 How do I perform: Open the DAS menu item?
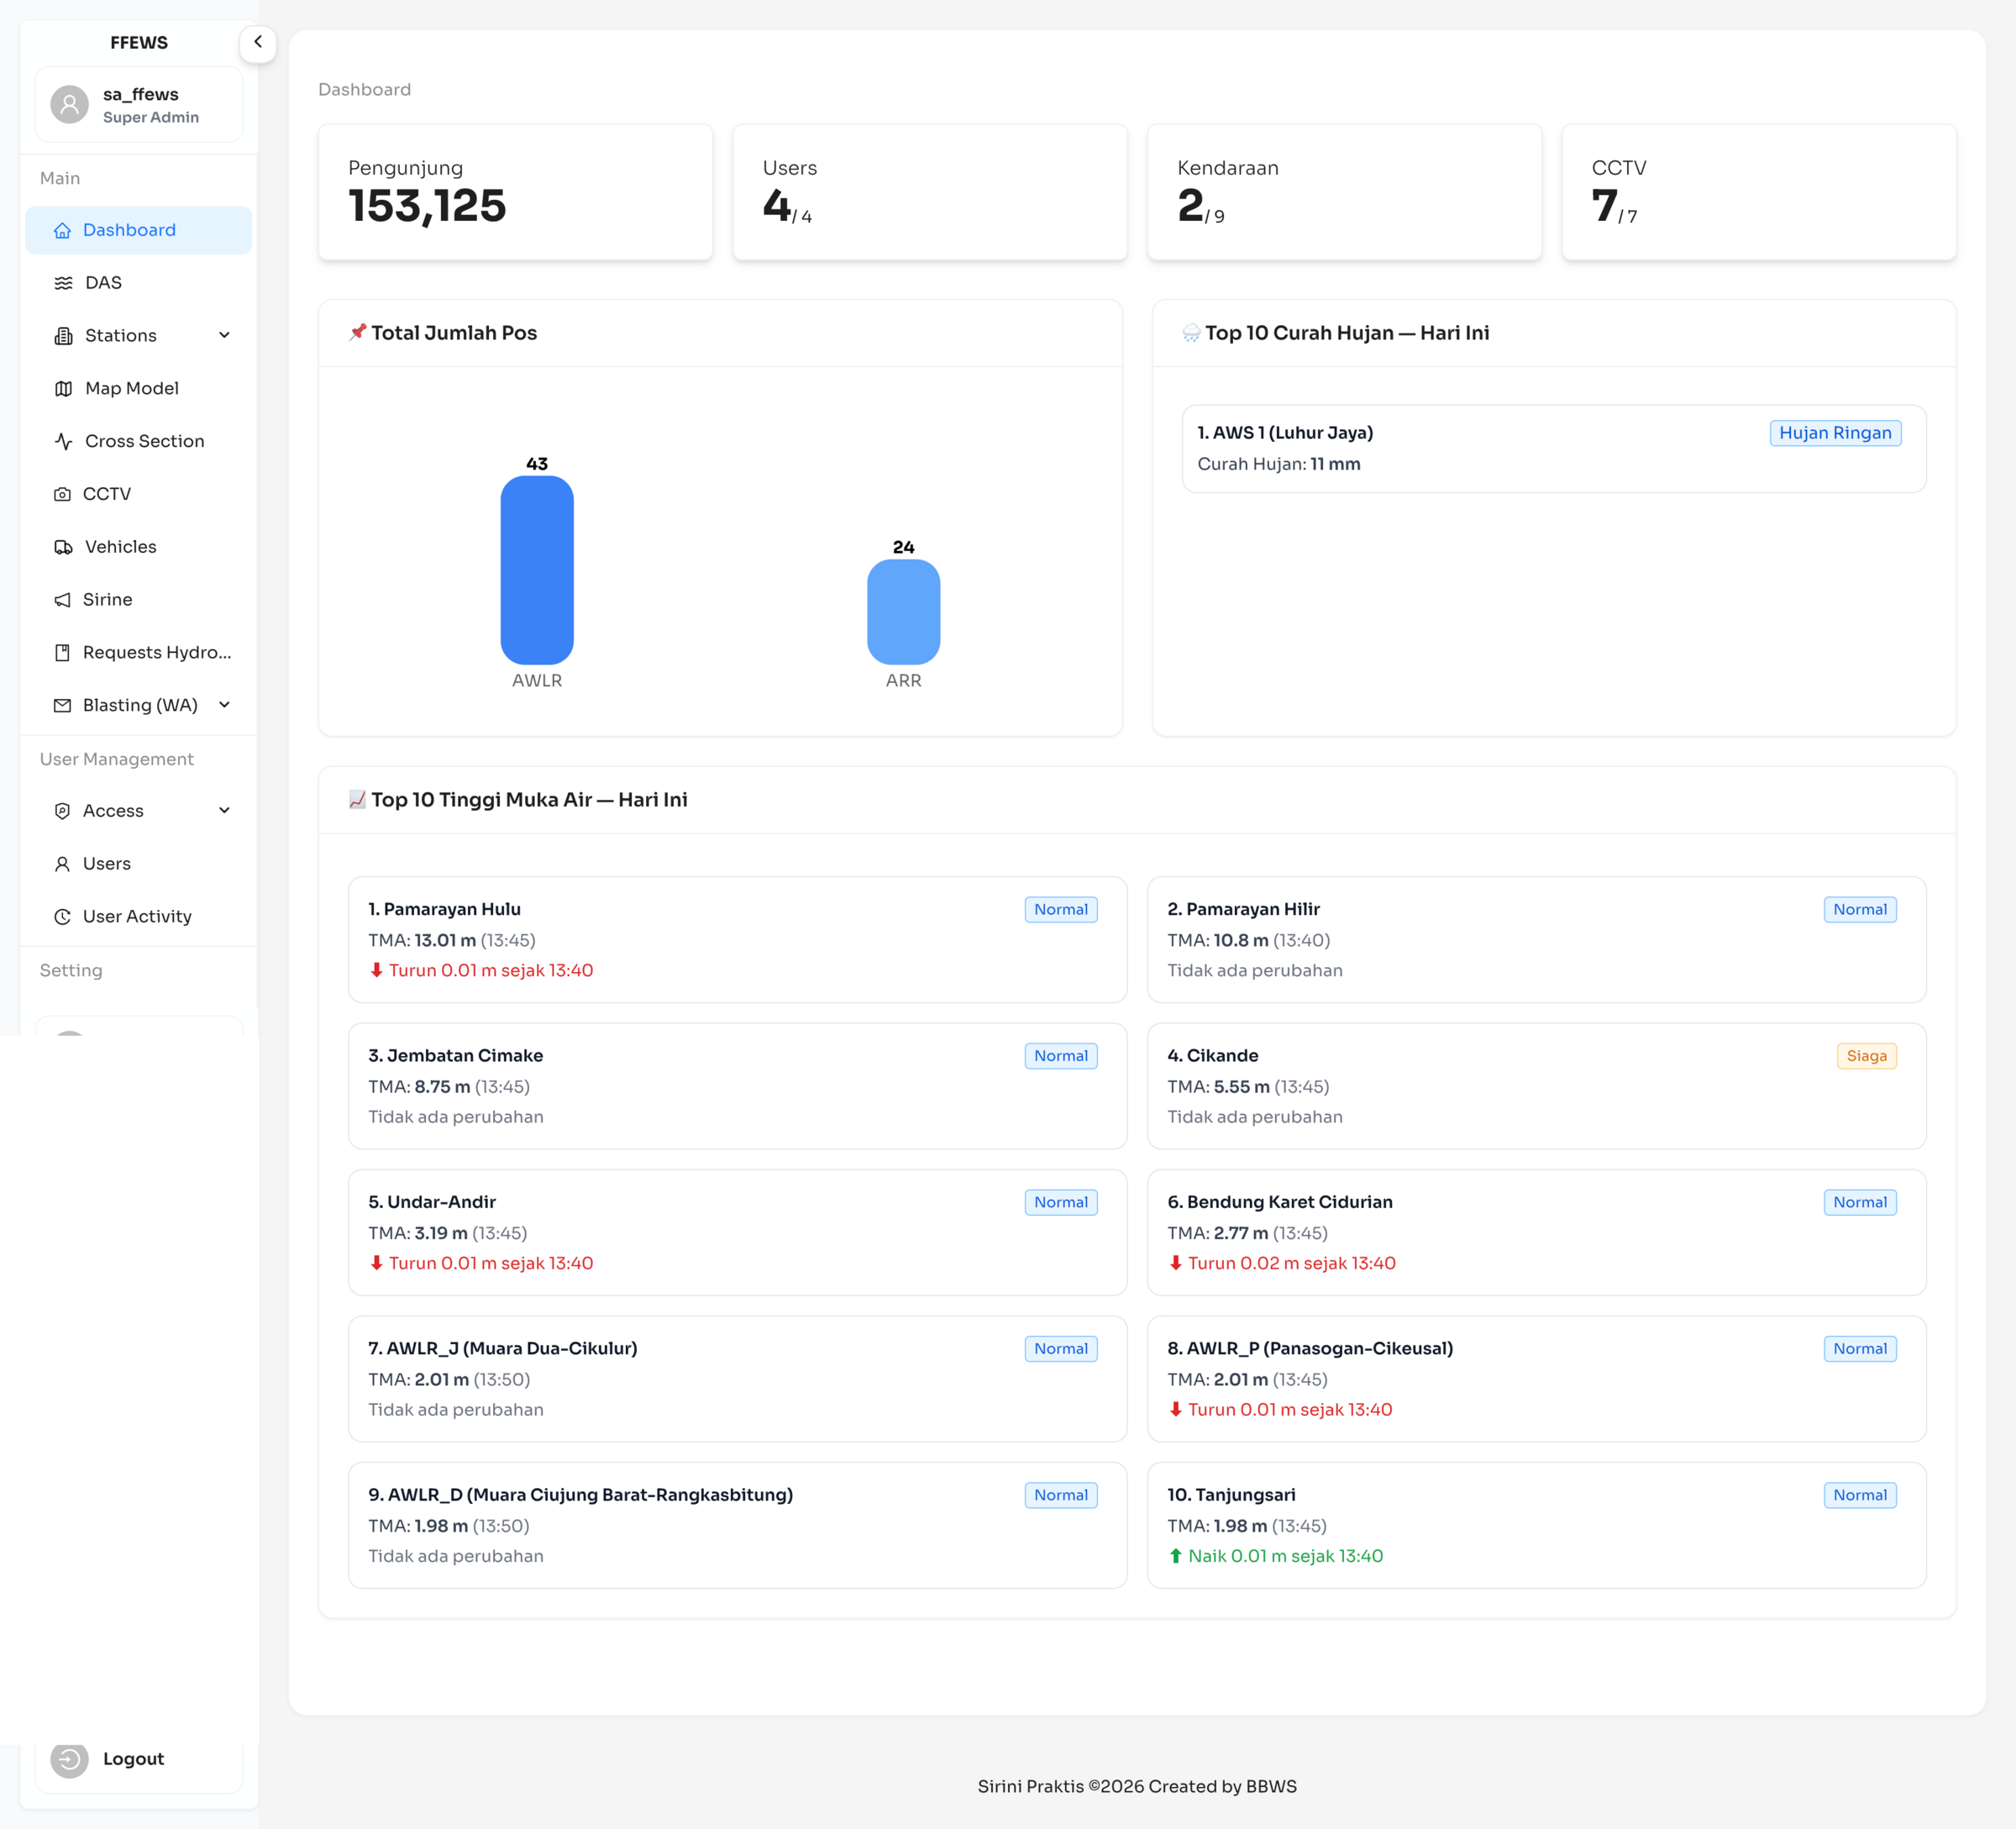138,283
